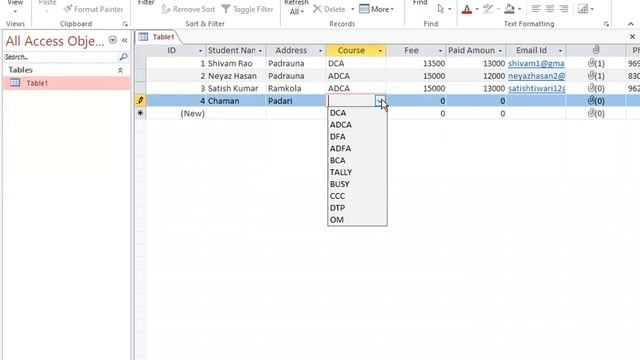640x360 pixels.
Task: Click the Course column header
Action: [356, 51]
